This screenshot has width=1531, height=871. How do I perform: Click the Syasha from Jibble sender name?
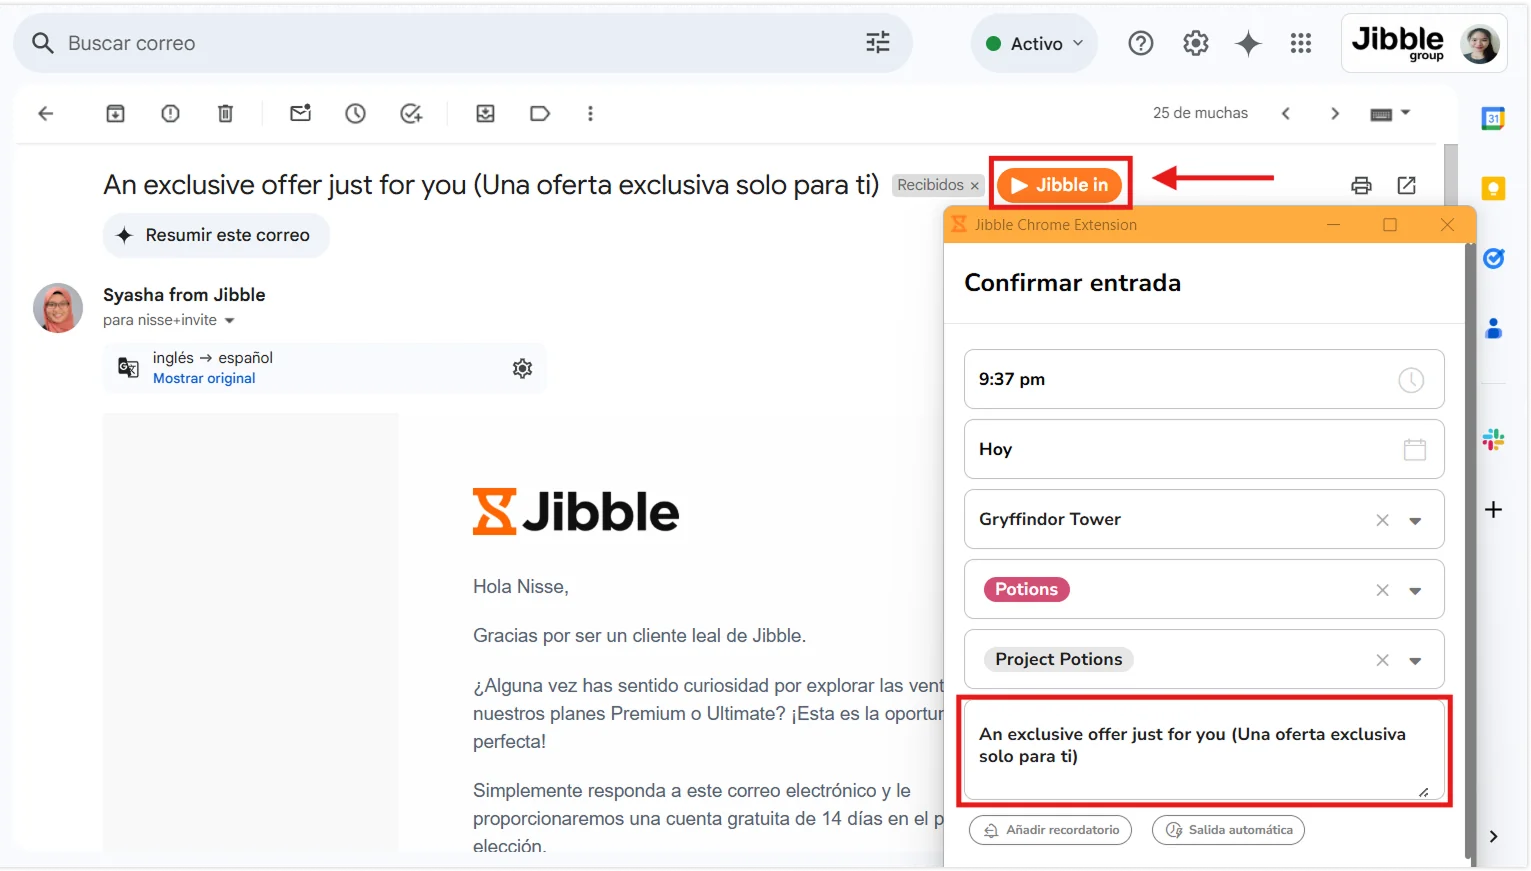[x=184, y=295]
